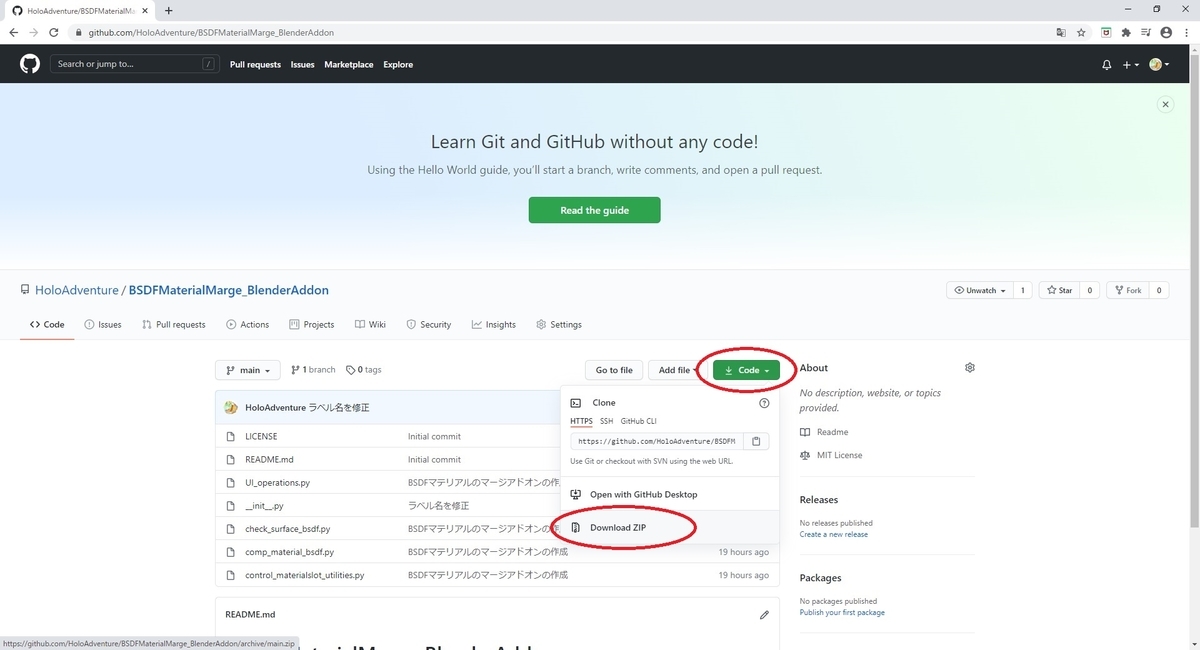Open the Chrome three-dot menu
The height and width of the screenshot is (650, 1200).
(x=1185, y=32)
